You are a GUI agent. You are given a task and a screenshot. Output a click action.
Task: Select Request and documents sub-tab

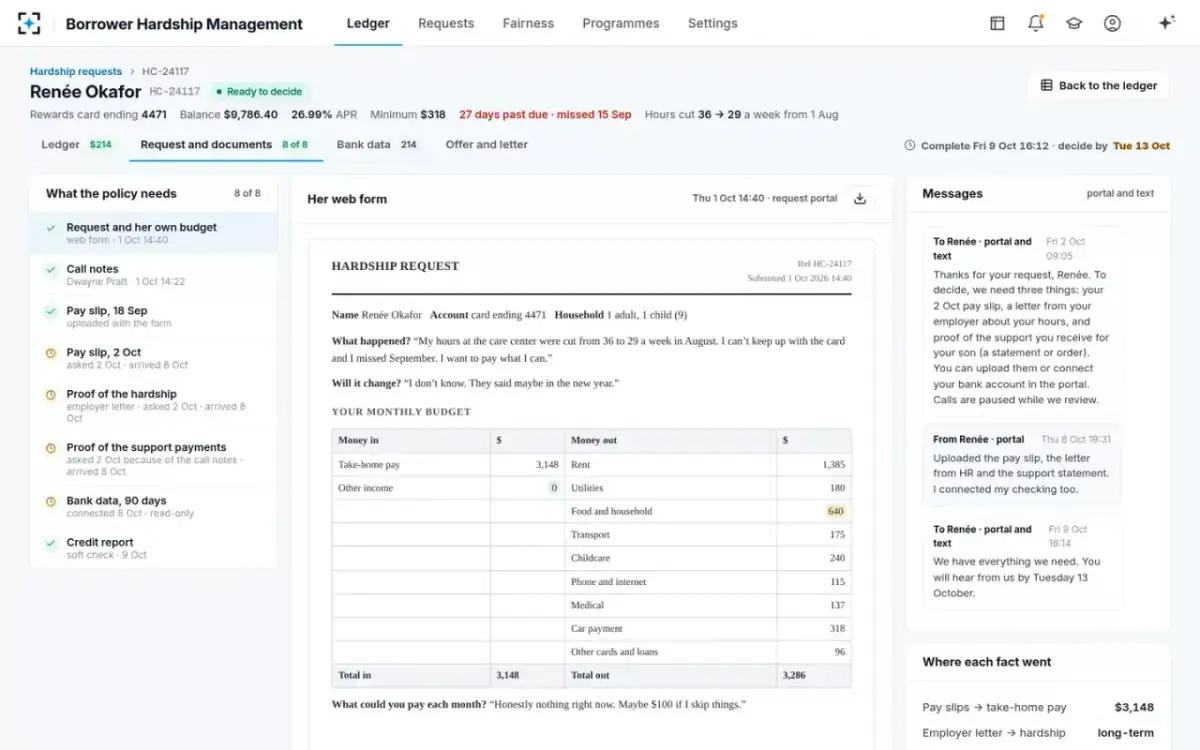pyautogui.click(x=224, y=144)
